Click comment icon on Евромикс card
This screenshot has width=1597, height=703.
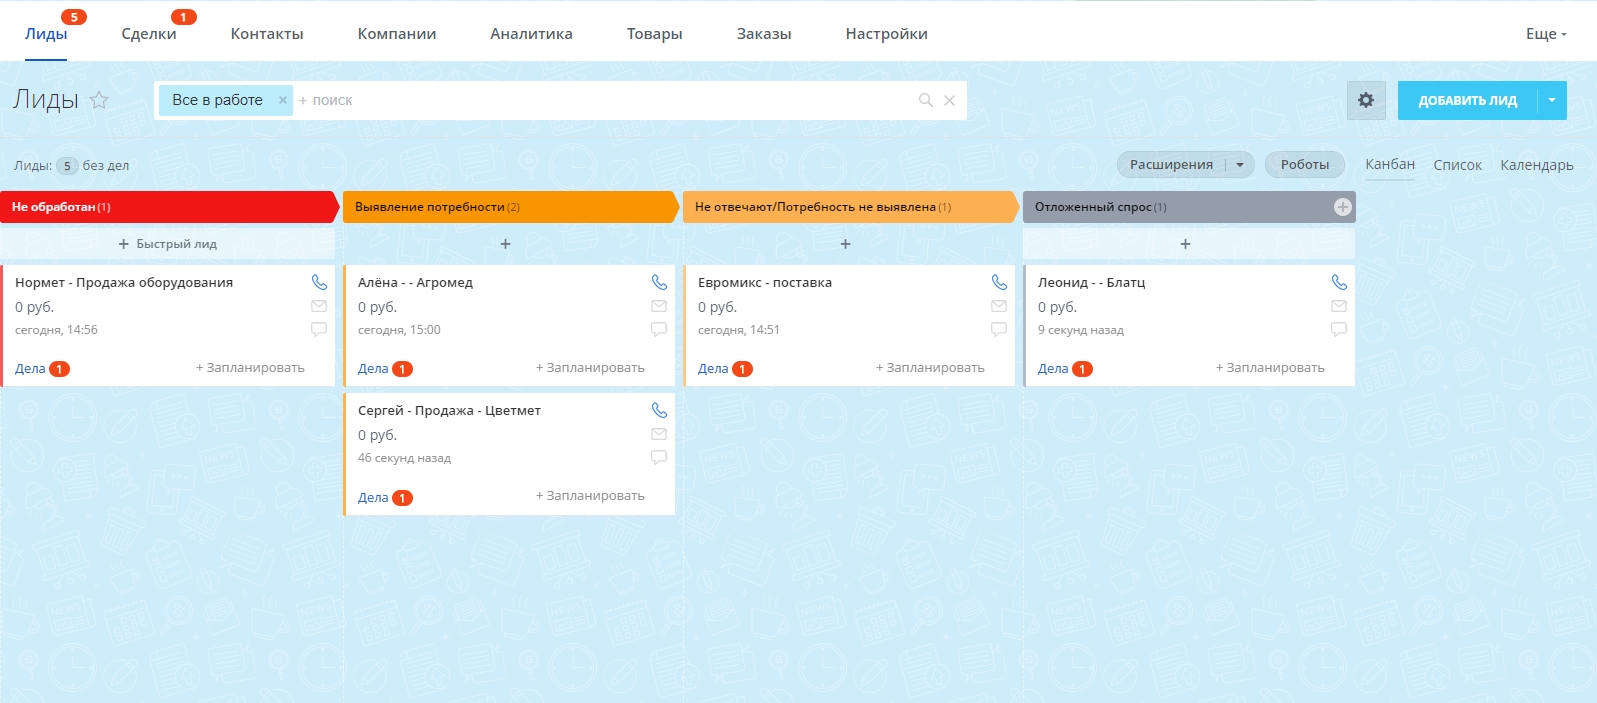[999, 329]
